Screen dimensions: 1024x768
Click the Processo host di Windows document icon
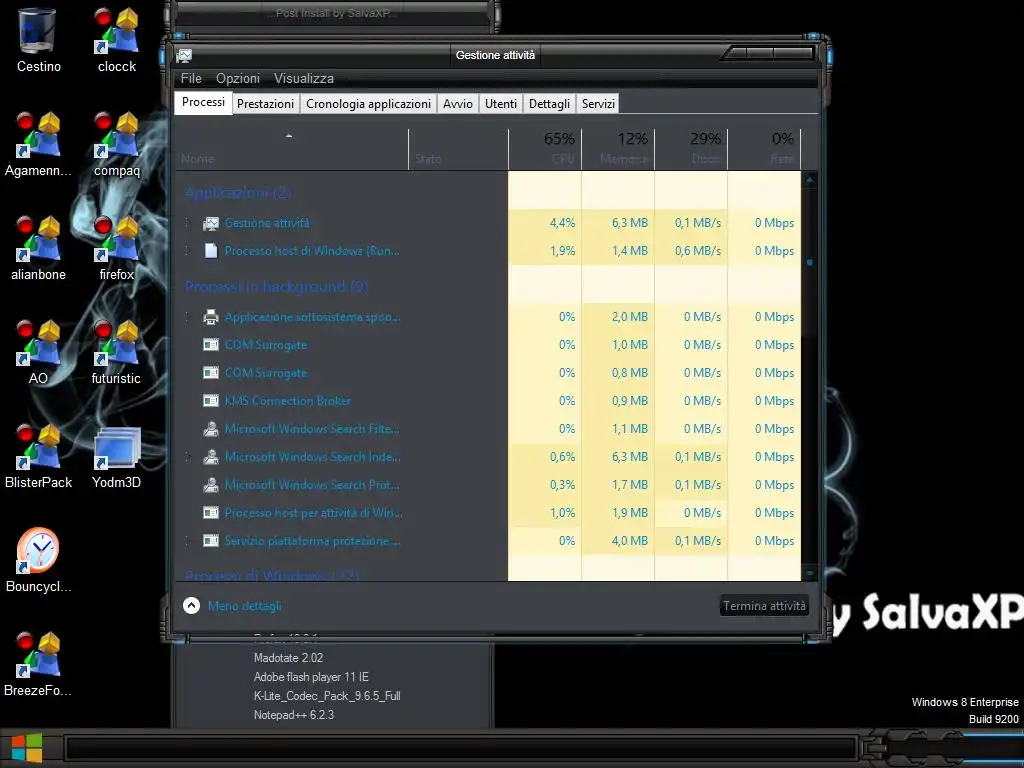point(210,251)
